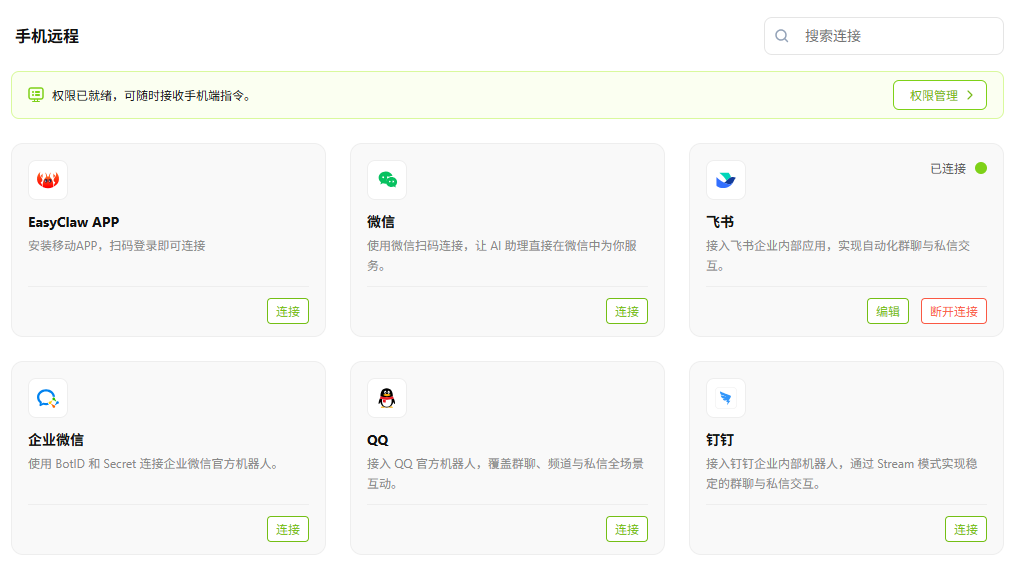Viewport: 1019px width, 586px height.
Task: Click the 已连接 status label on 飞书
Action: click(948, 169)
